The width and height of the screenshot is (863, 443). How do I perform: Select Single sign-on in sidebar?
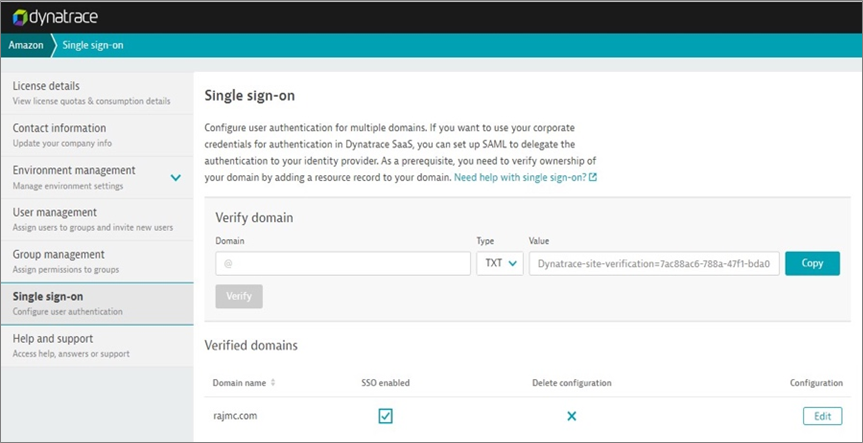pyautogui.click(x=97, y=304)
